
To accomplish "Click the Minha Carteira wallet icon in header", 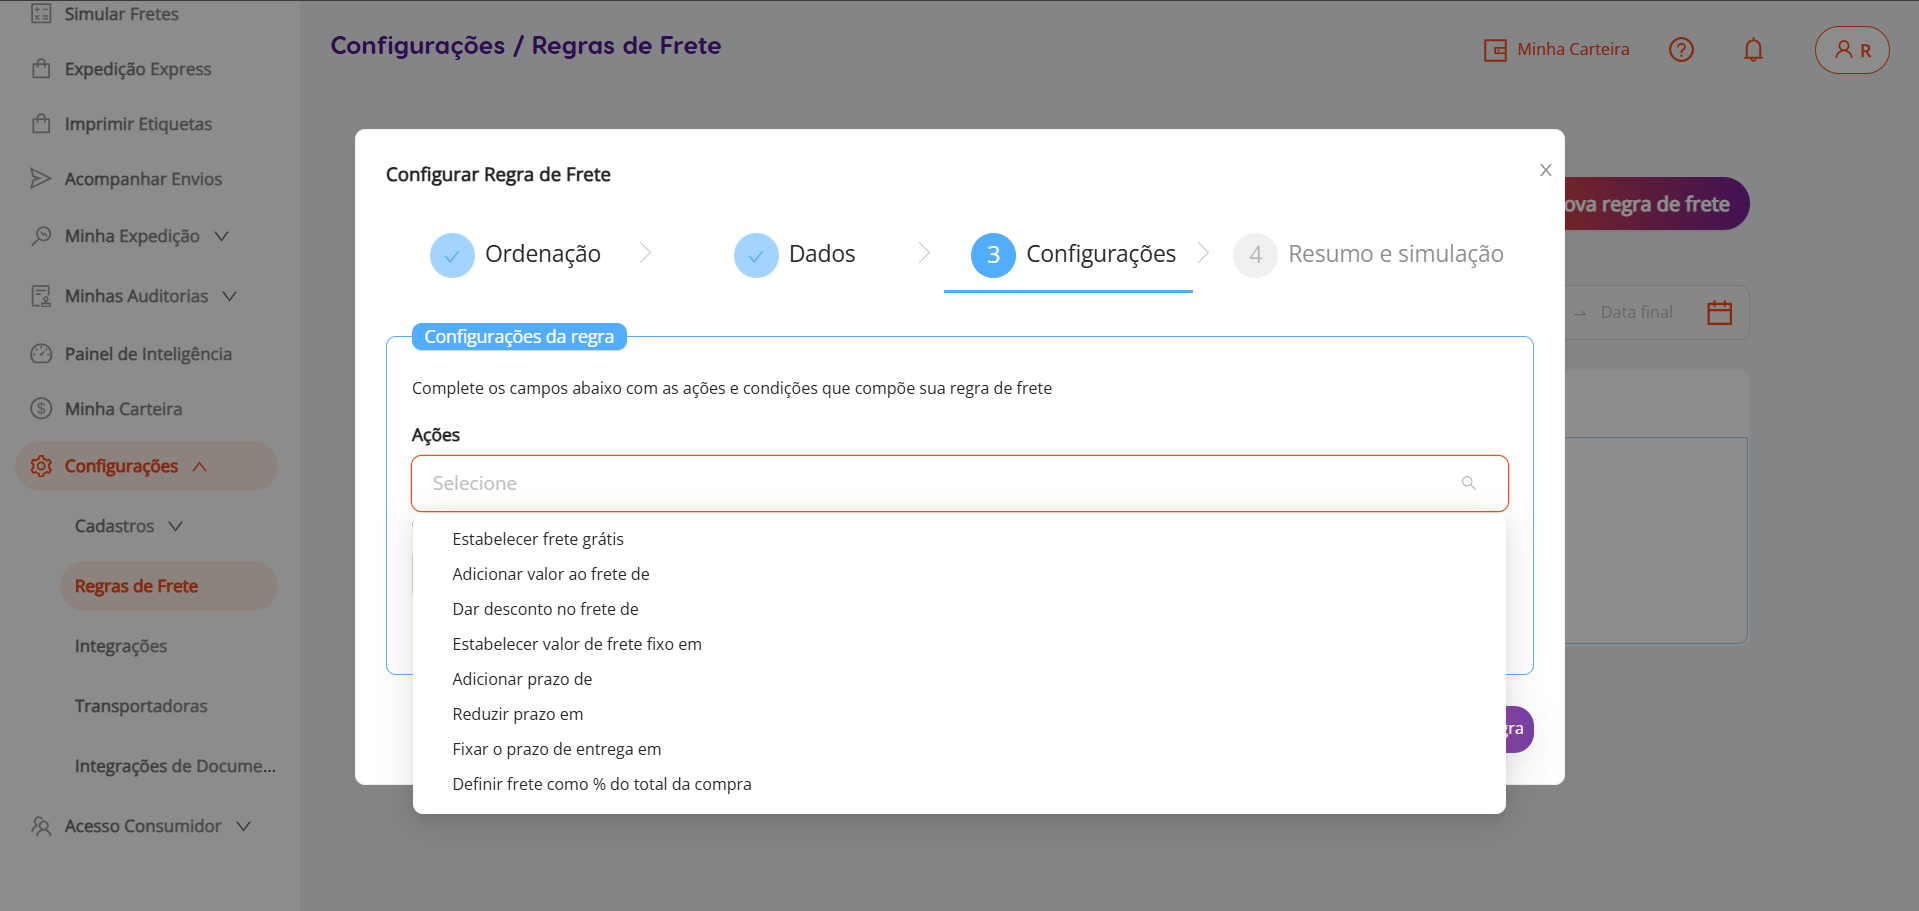I will [1495, 50].
